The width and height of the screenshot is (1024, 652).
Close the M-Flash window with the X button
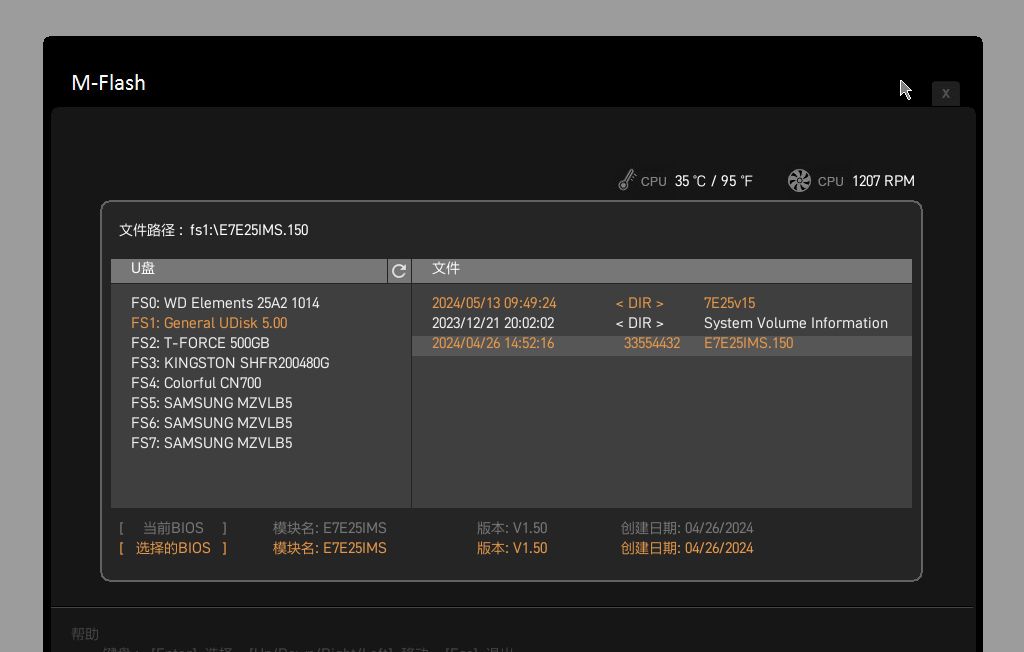click(946, 93)
